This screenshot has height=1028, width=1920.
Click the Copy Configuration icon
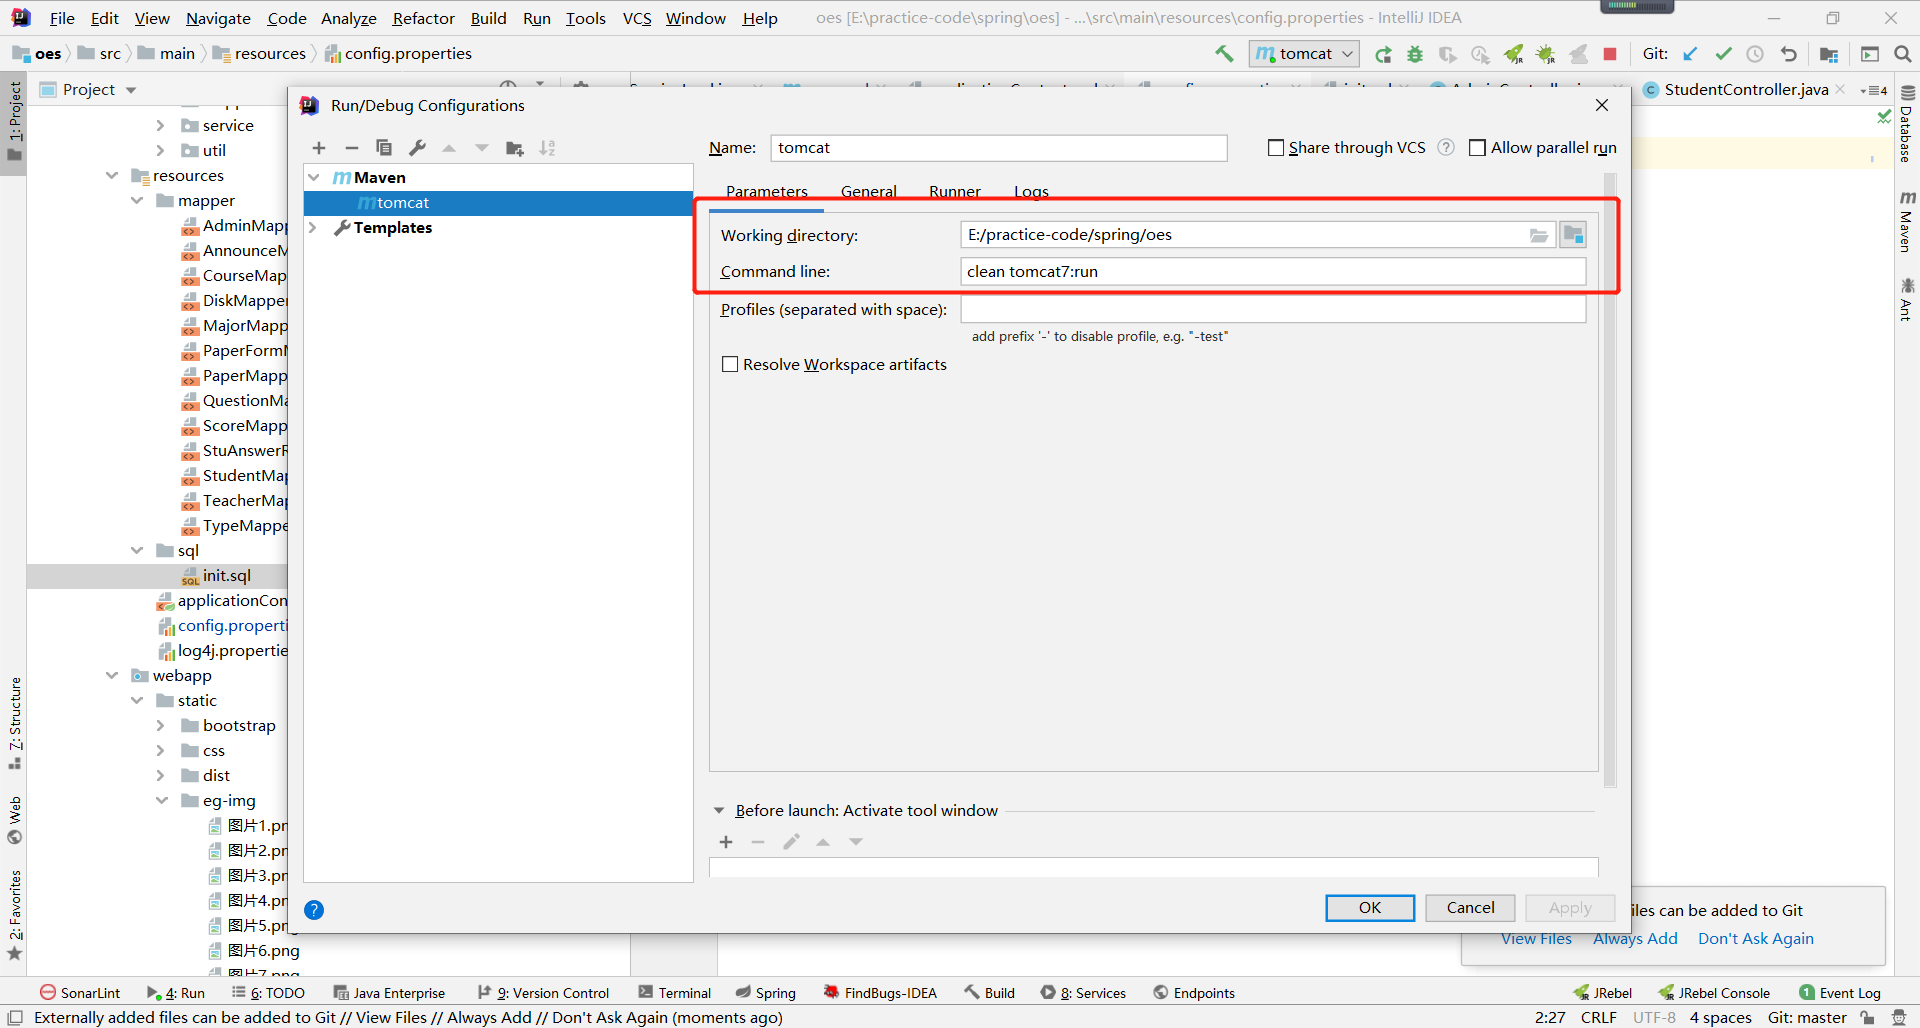pos(384,148)
